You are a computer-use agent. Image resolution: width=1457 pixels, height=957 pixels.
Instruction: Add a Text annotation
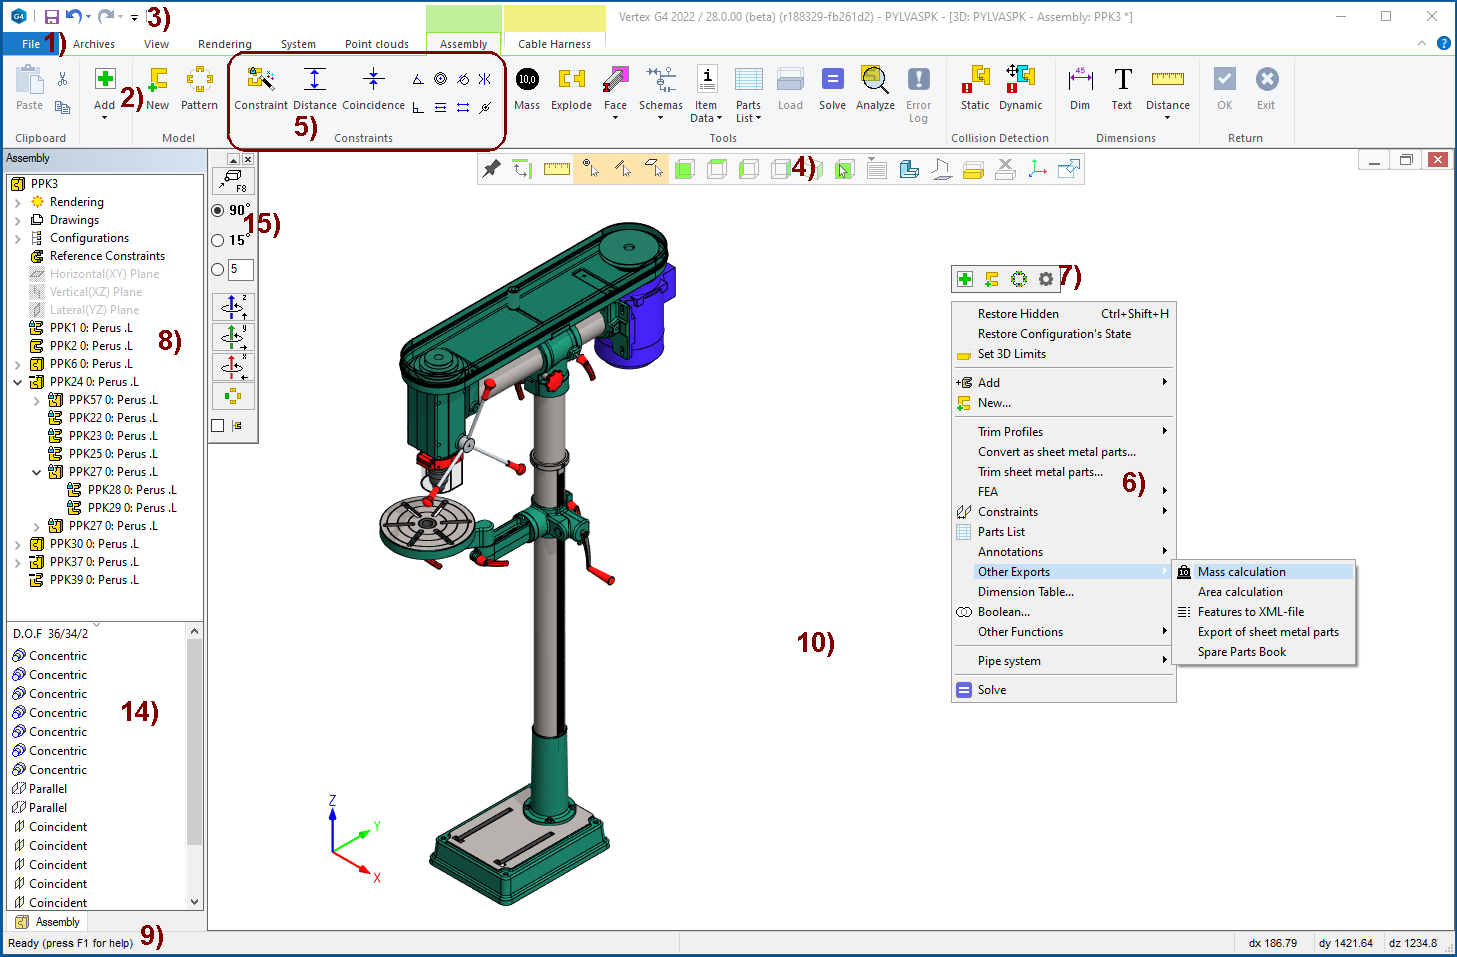pyautogui.click(x=1122, y=80)
